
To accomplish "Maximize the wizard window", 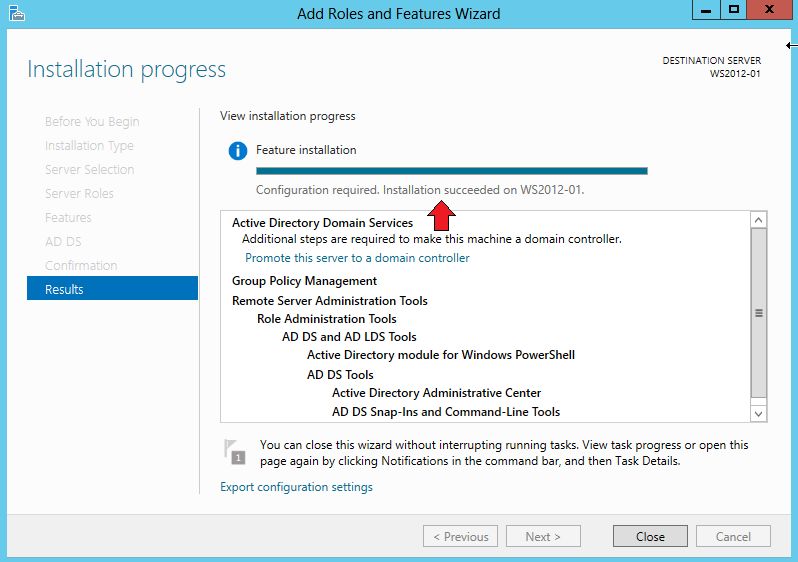I will [x=733, y=10].
